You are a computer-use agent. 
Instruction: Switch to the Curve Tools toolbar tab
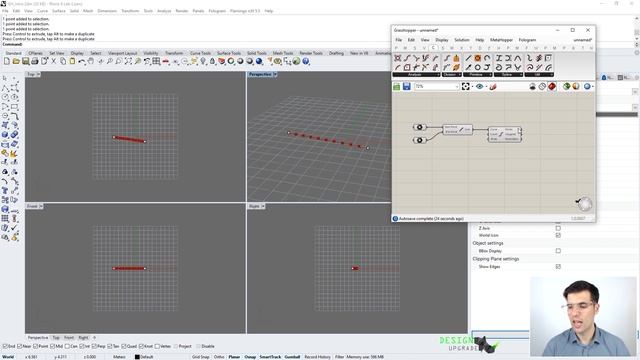pos(200,53)
